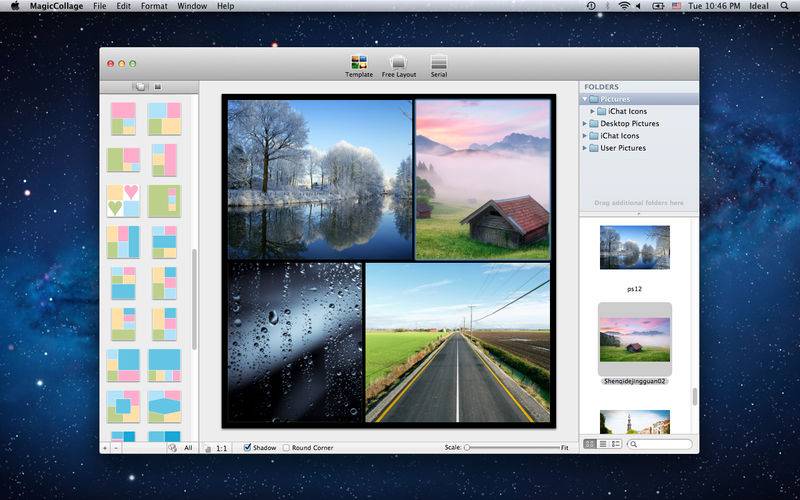
Task: Click the Scale slider handle
Action: point(467,447)
